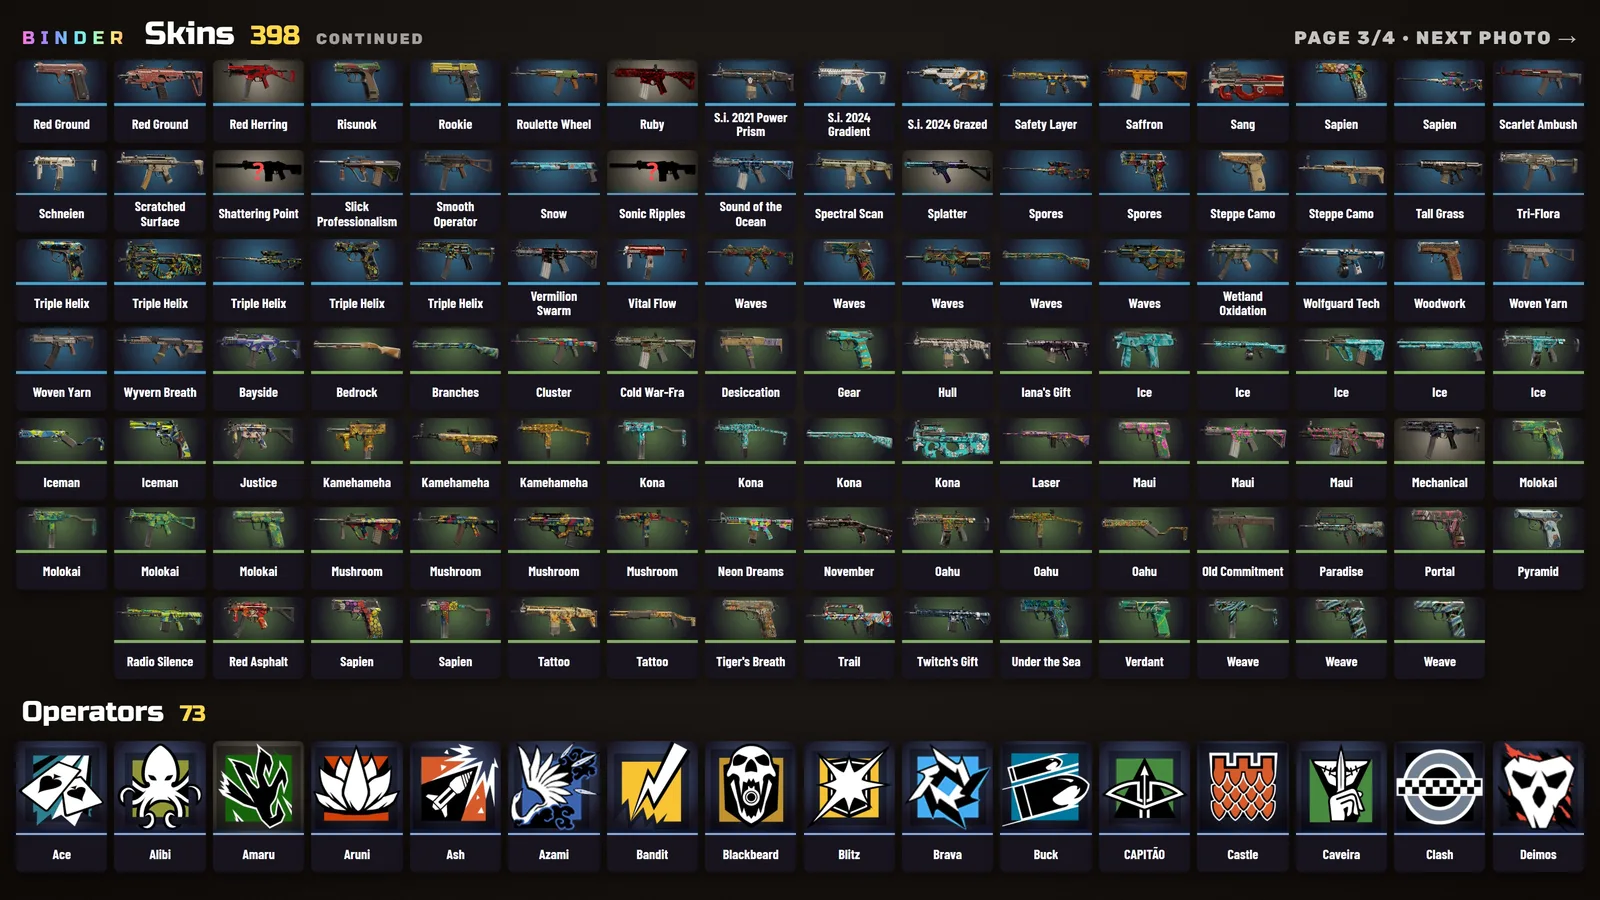This screenshot has height=900, width=1600.
Task: Choose the Bandit lightning bolt icon
Action: pyautogui.click(x=652, y=787)
